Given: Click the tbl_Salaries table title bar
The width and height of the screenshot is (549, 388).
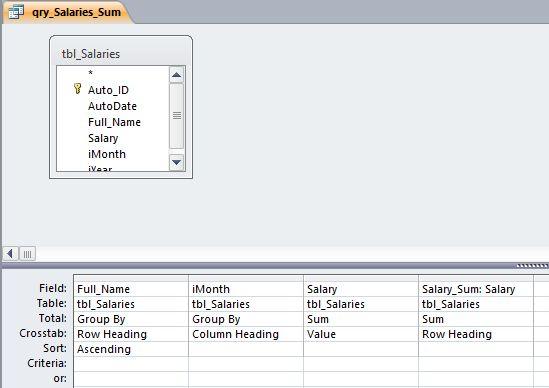Looking at the screenshot, I should (x=121, y=54).
